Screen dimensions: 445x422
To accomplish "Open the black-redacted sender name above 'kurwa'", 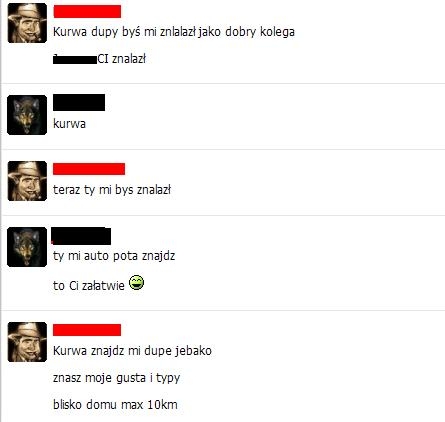I will (x=79, y=103).
